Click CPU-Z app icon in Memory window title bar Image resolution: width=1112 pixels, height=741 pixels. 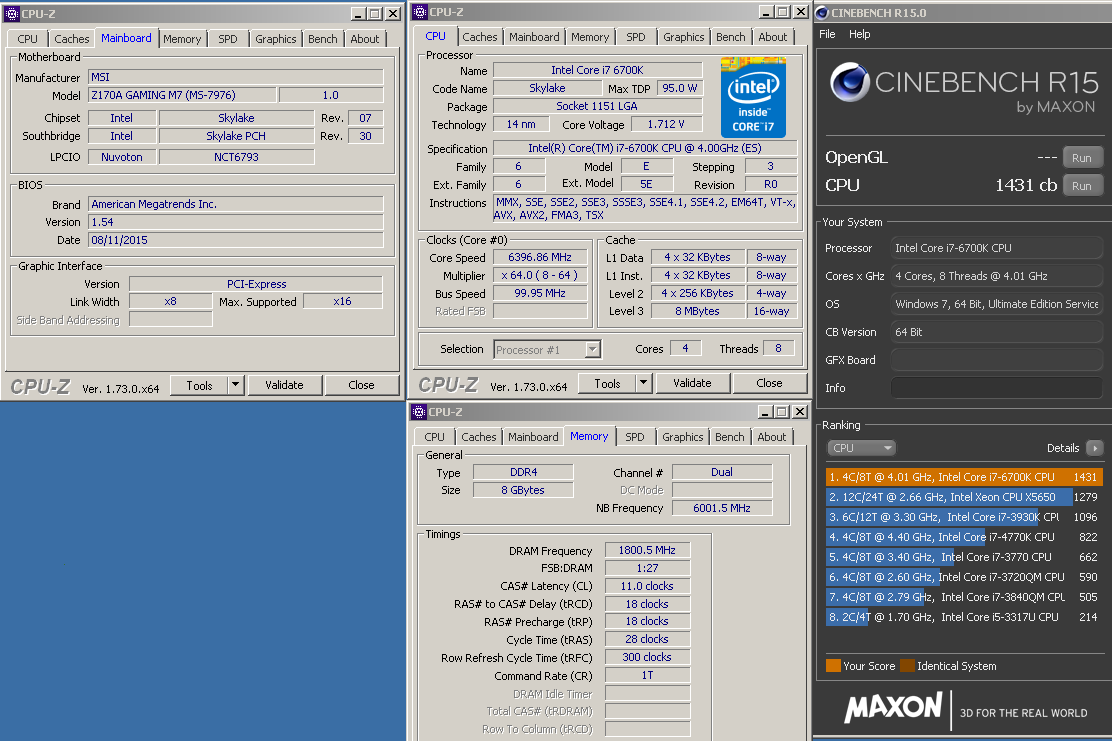419,411
